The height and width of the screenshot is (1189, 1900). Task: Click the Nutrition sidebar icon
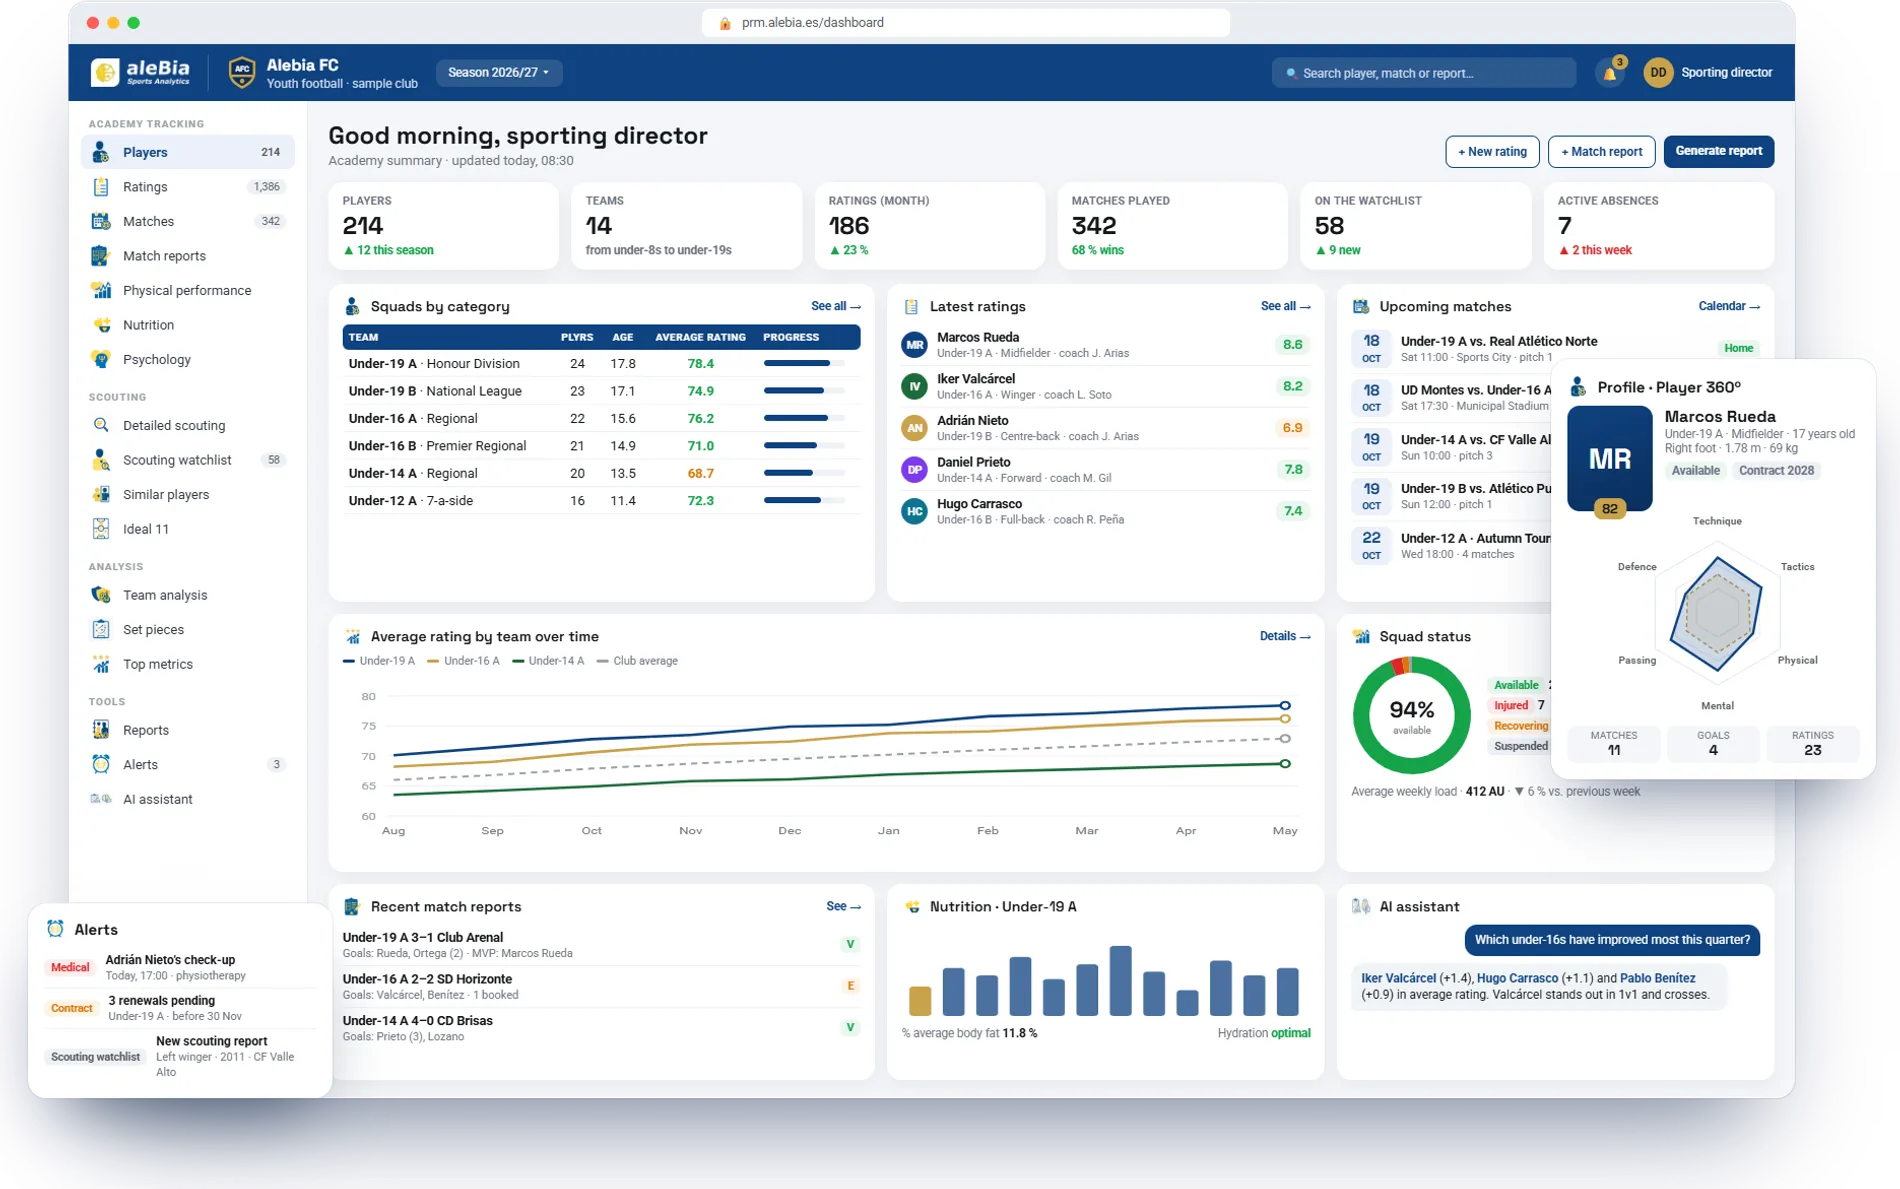click(x=101, y=325)
